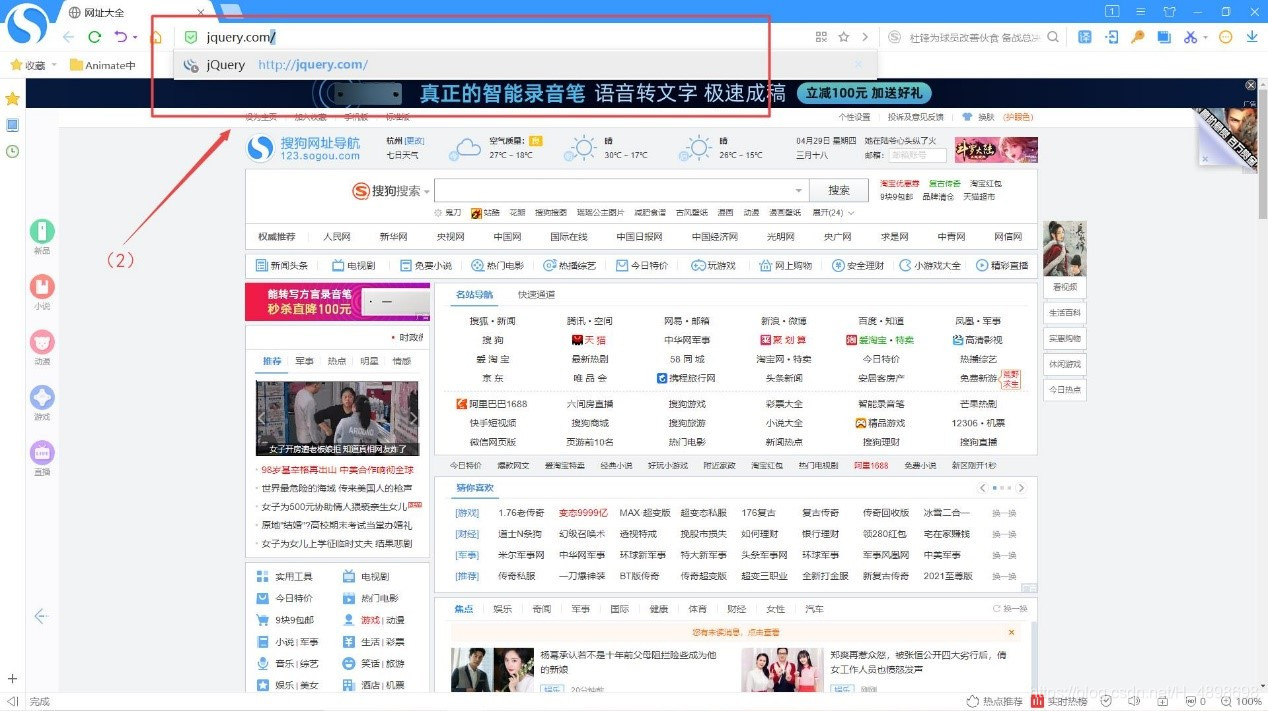Click the login arrow toolbar icon
The image size is (1268, 711).
click(x=1111, y=37)
